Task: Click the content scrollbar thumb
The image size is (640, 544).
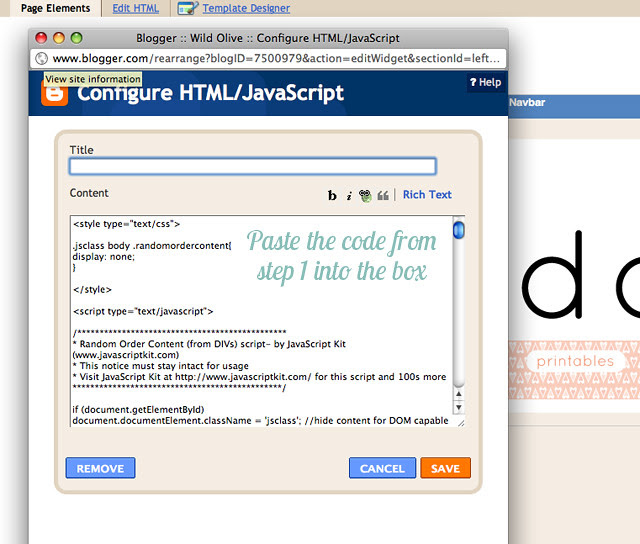Action: (459, 229)
